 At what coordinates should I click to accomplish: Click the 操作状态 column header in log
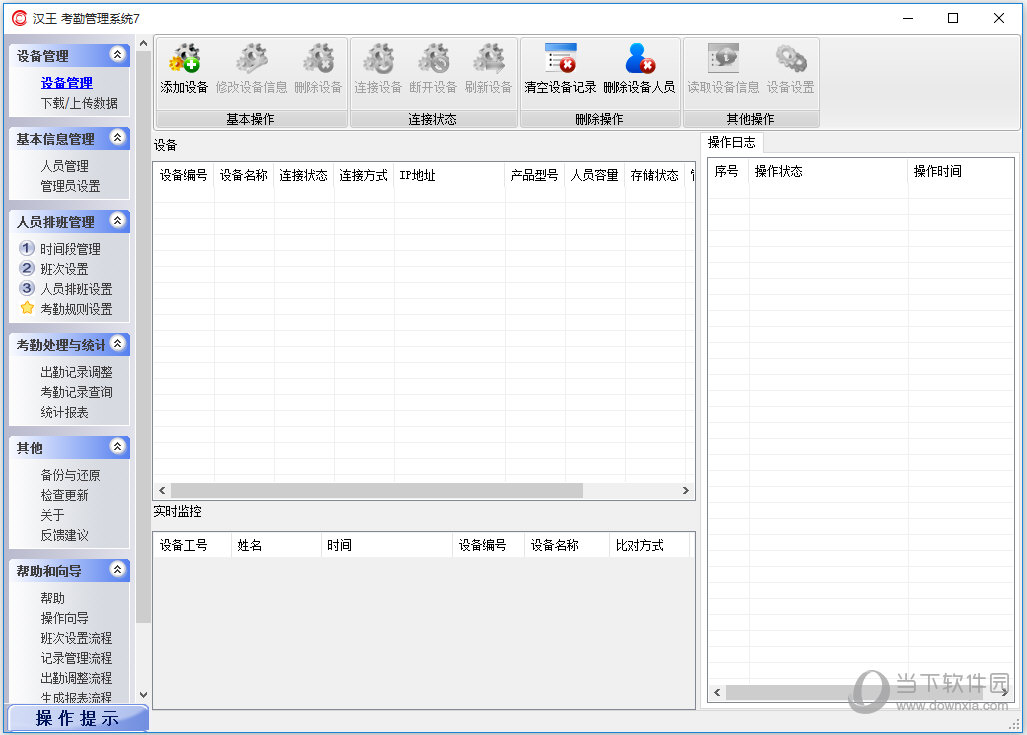click(x=829, y=172)
